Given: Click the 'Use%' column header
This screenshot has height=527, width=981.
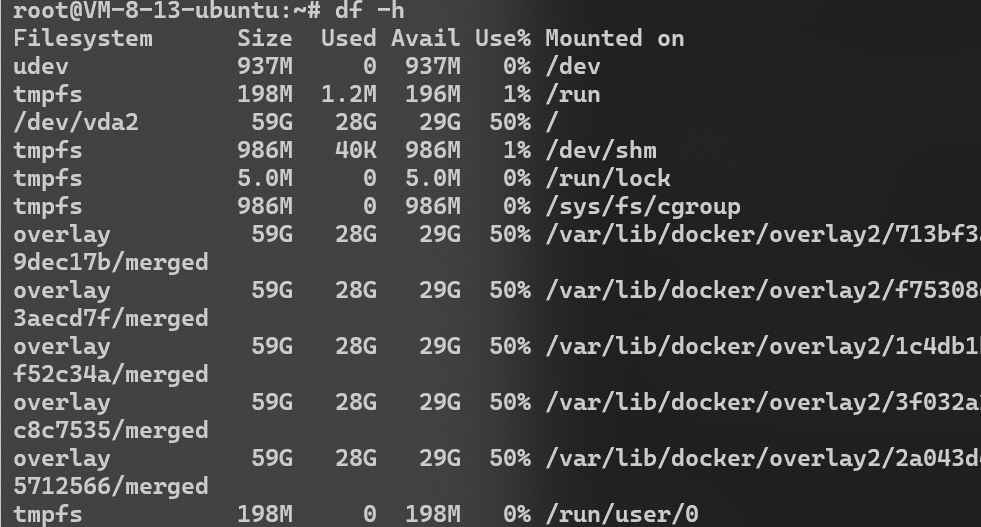Looking at the screenshot, I should pyautogui.click(x=502, y=39).
